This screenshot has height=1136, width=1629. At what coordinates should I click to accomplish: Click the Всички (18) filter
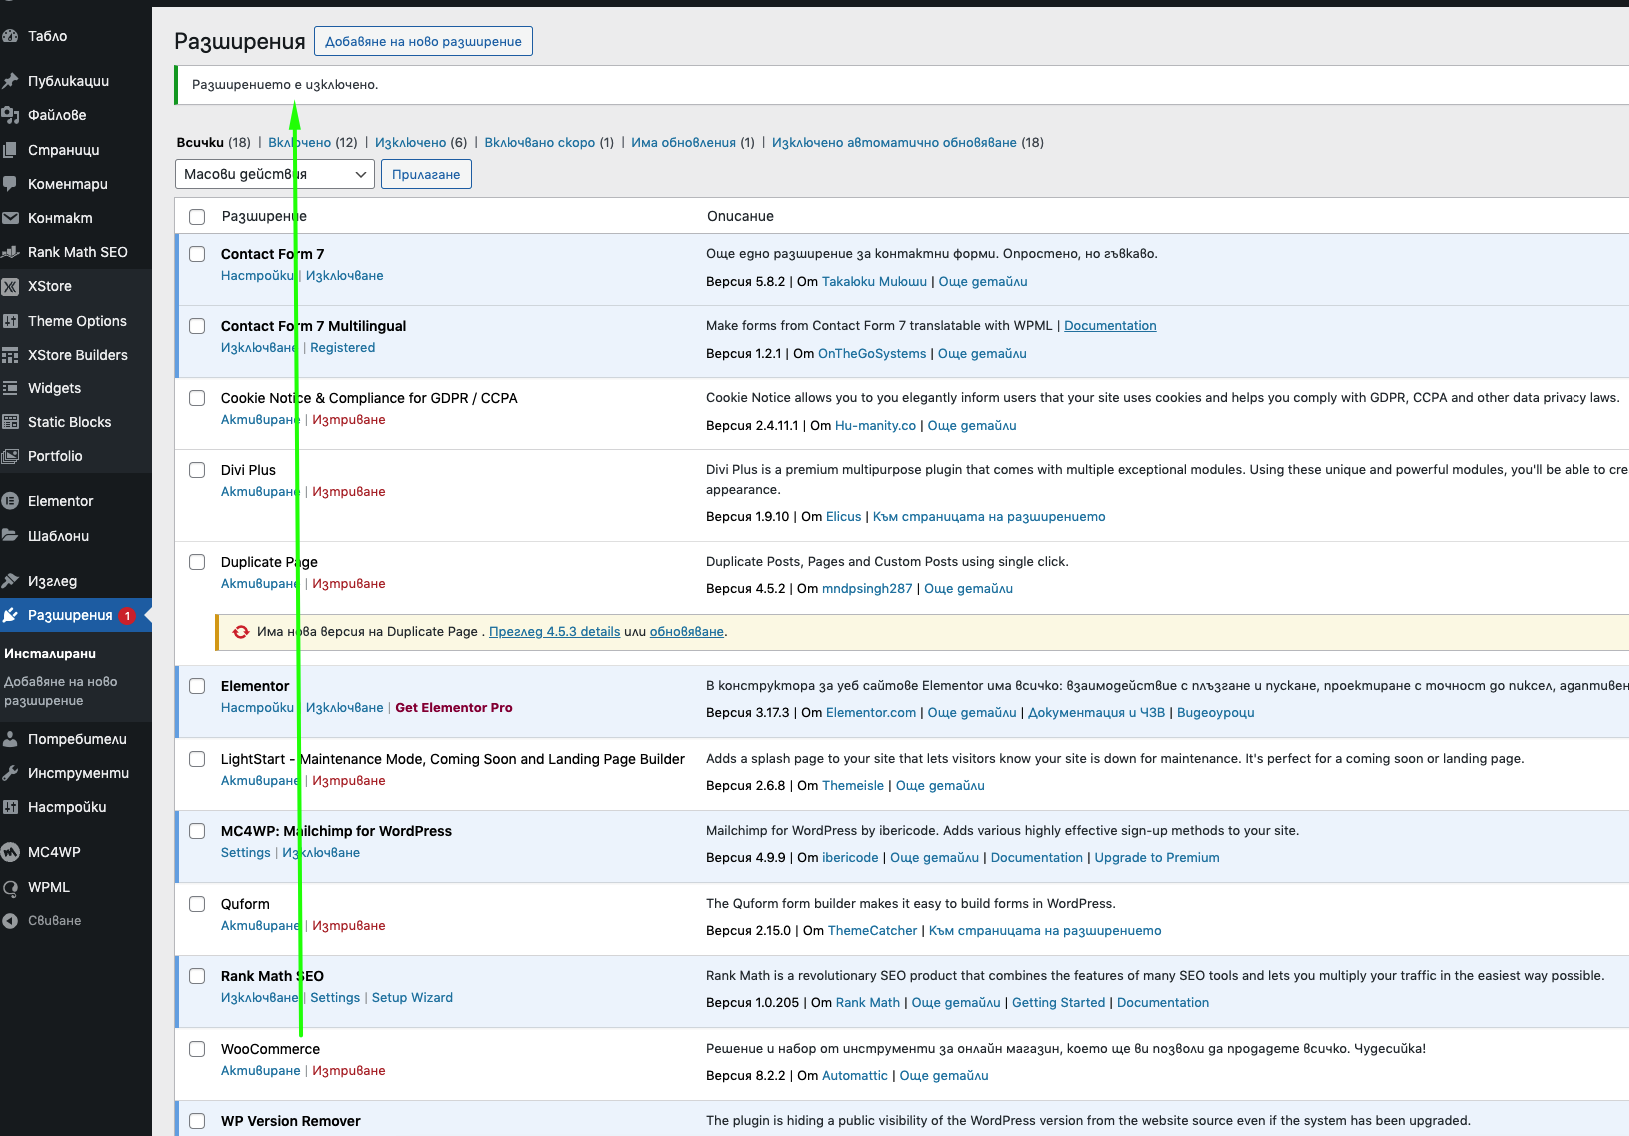[x=213, y=143]
